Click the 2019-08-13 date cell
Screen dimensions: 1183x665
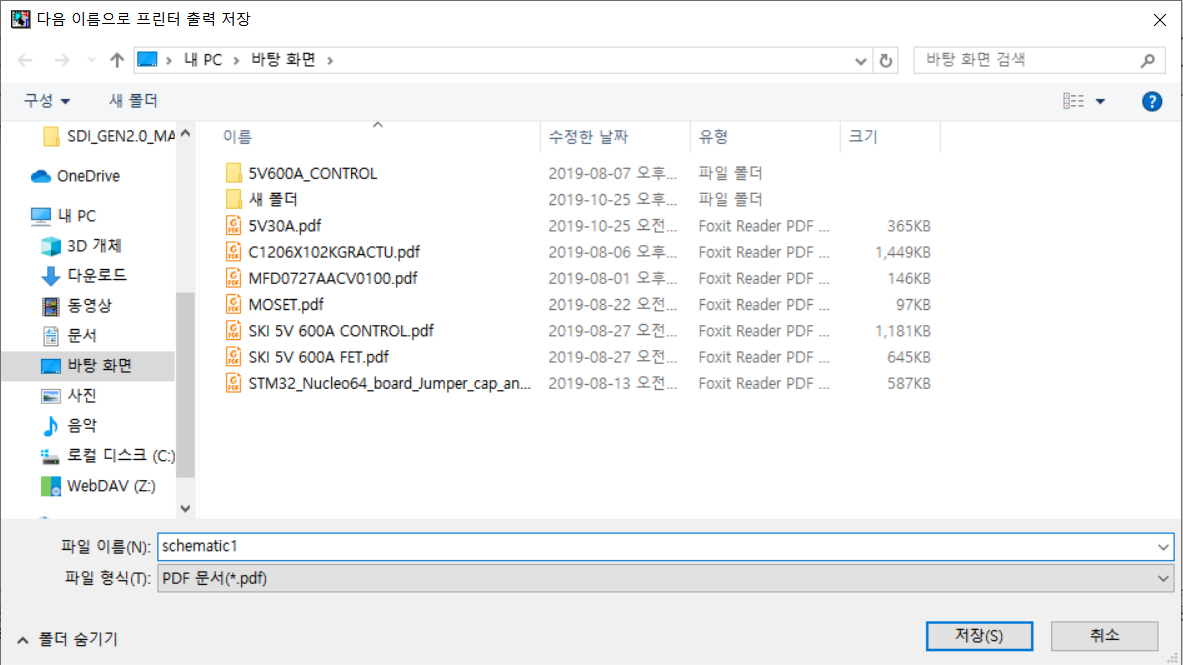(612, 383)
